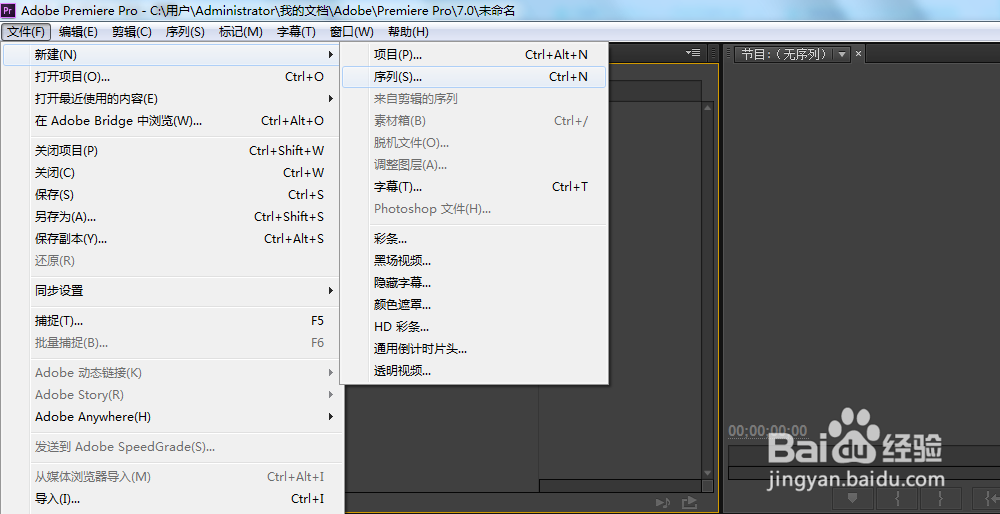
Task: Open the 文件(F) menu
Action: coord(26,31)
